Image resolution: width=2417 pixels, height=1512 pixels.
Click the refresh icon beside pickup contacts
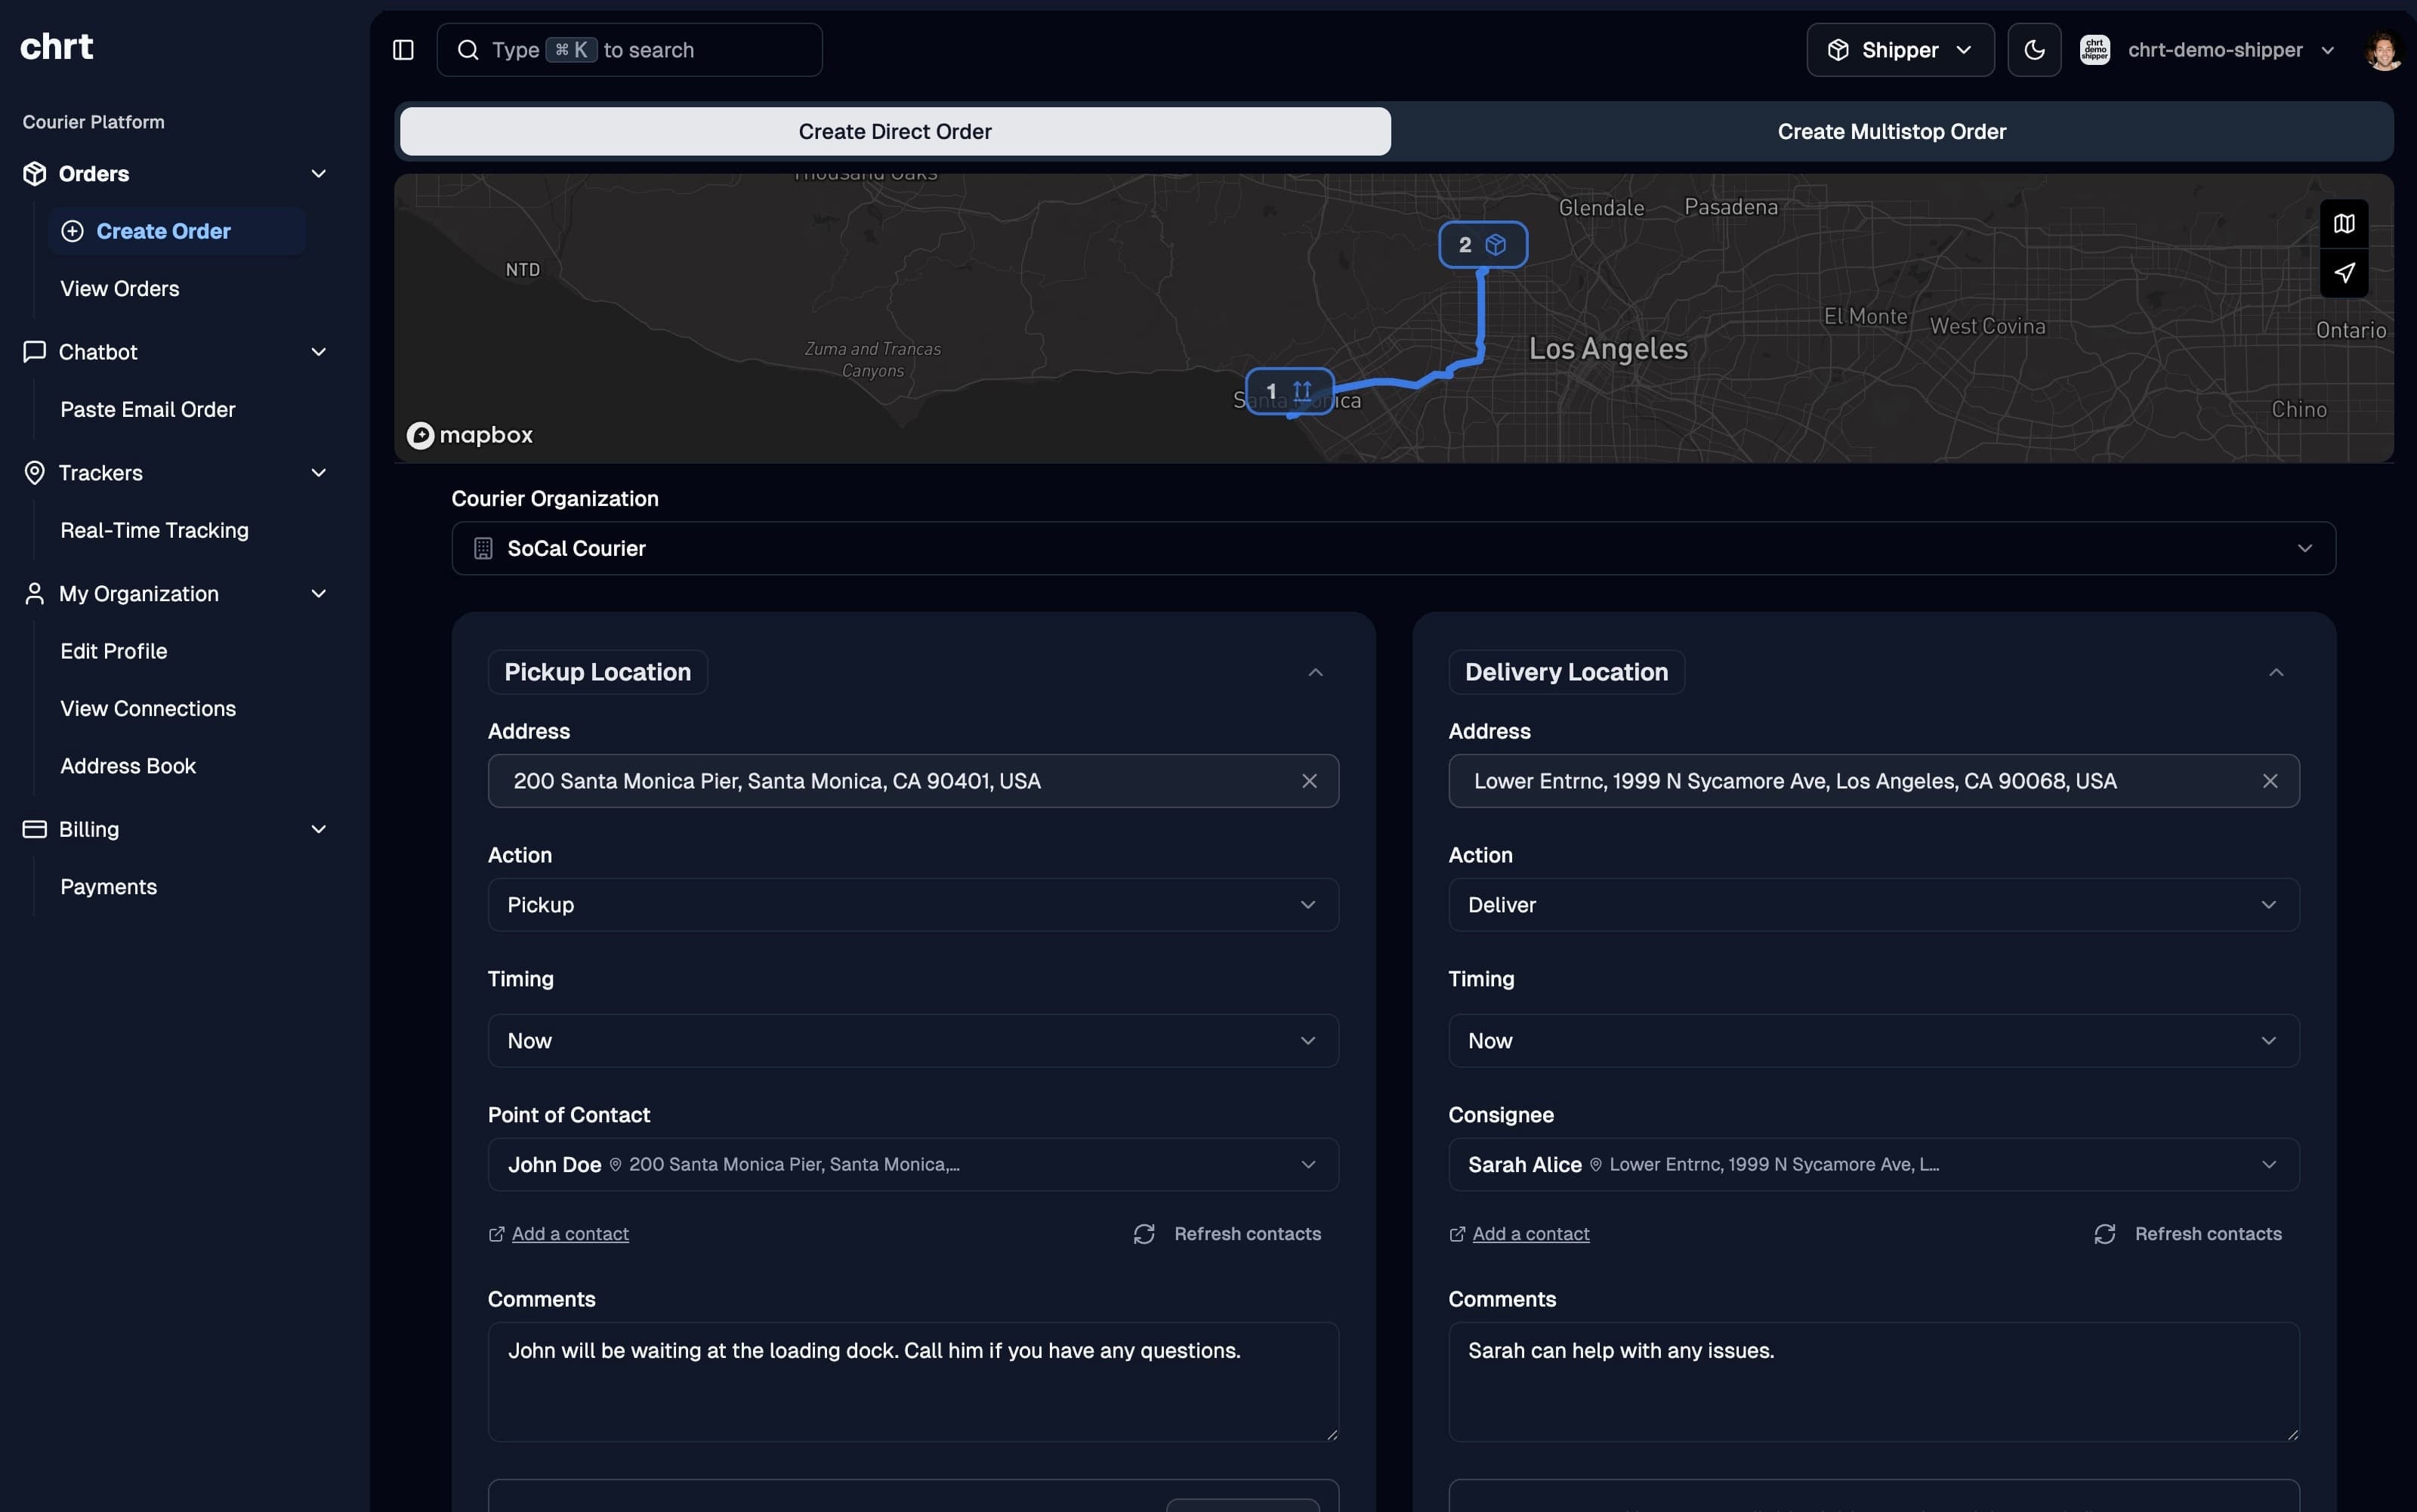1143,1234
